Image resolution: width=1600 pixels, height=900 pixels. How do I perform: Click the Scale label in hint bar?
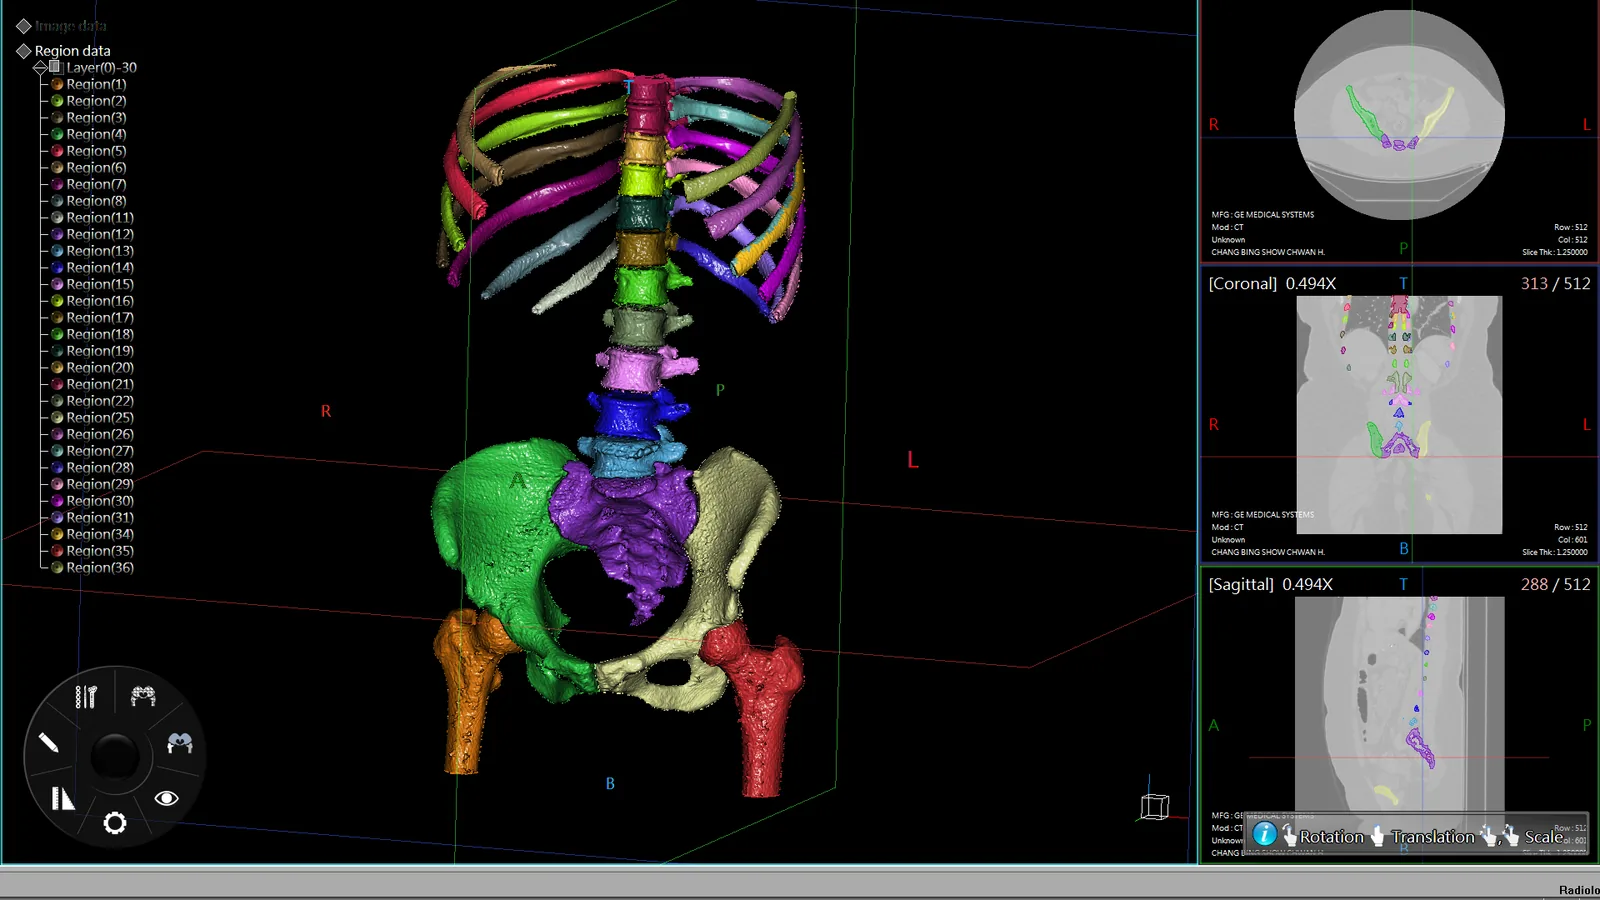1544,837
